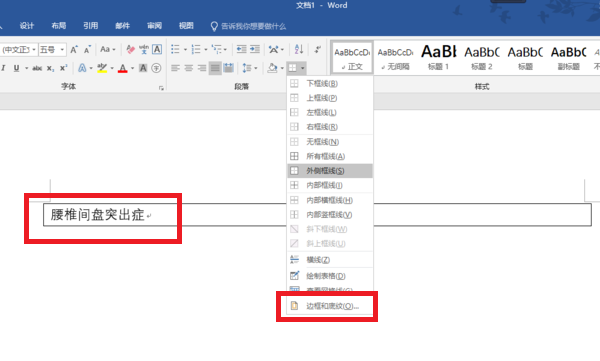Open the Font dialog launcher
Image resolution: width=600 pixels, height=361 pixels.
tap(161, 88)
